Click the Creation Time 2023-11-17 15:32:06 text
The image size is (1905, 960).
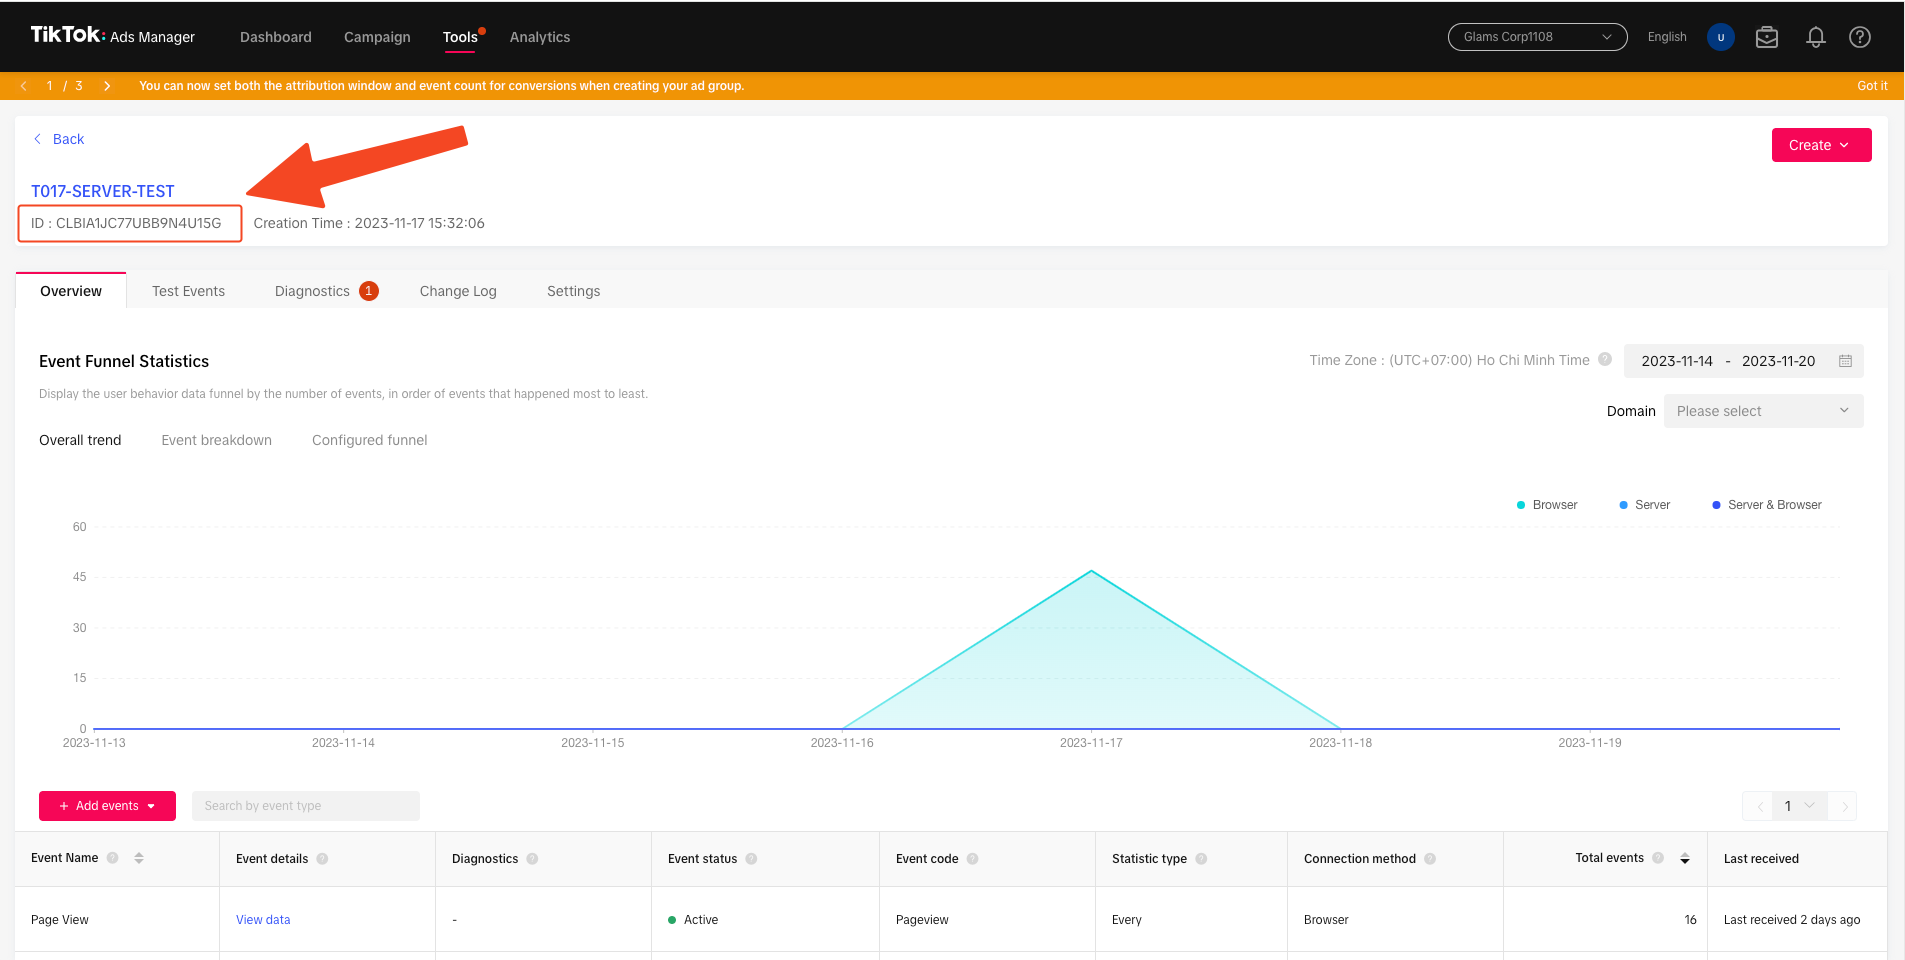tap(369, 223)
